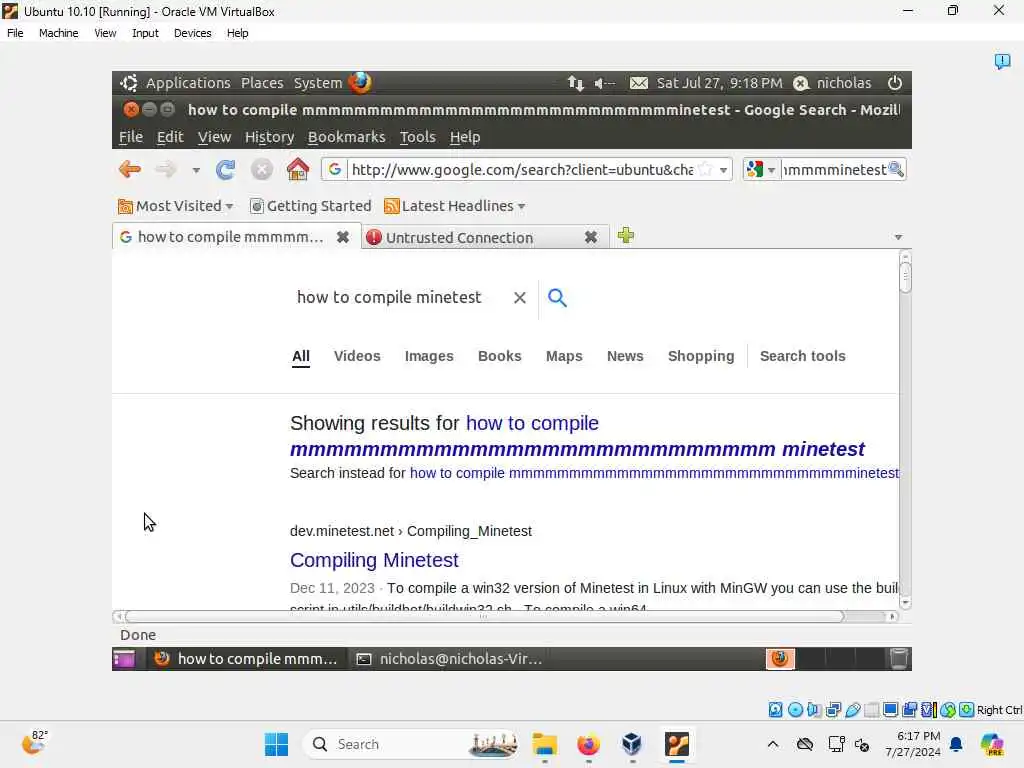Open the Ubuntu Applications menu
This screenshot has width=1024, height=768.
point(188,83)
